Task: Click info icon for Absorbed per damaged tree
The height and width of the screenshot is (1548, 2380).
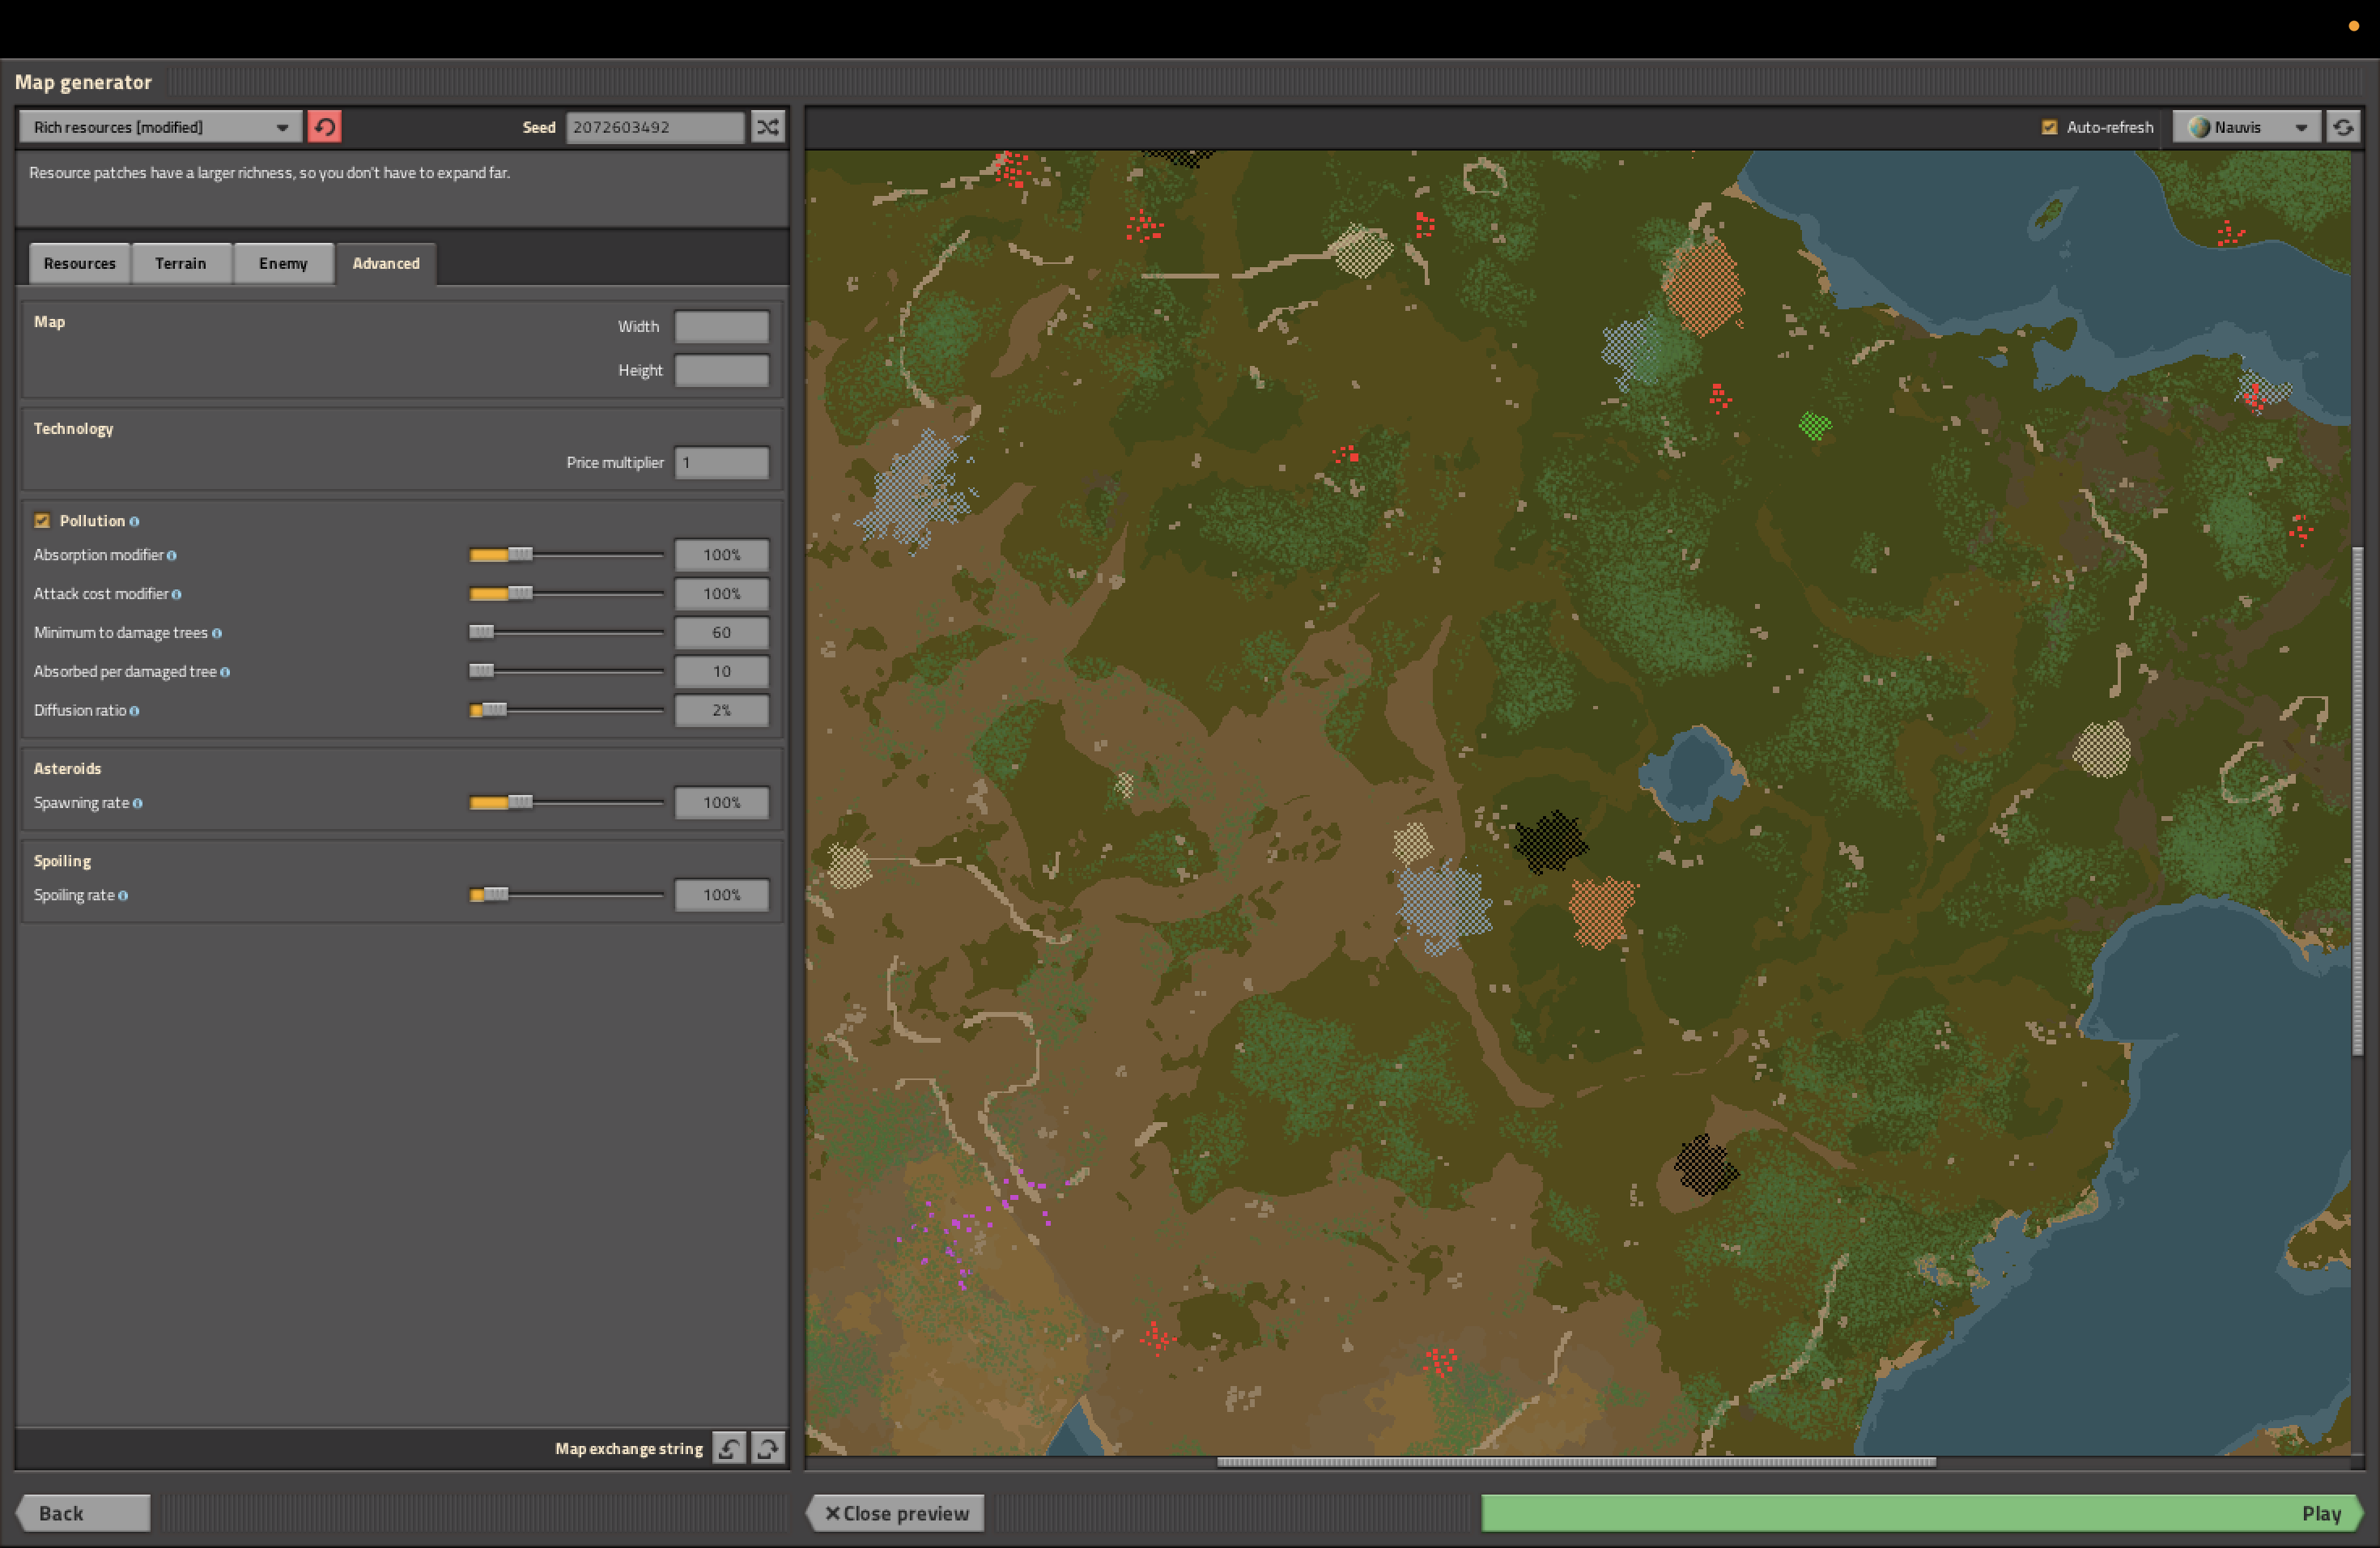Action: coord(224,672)
